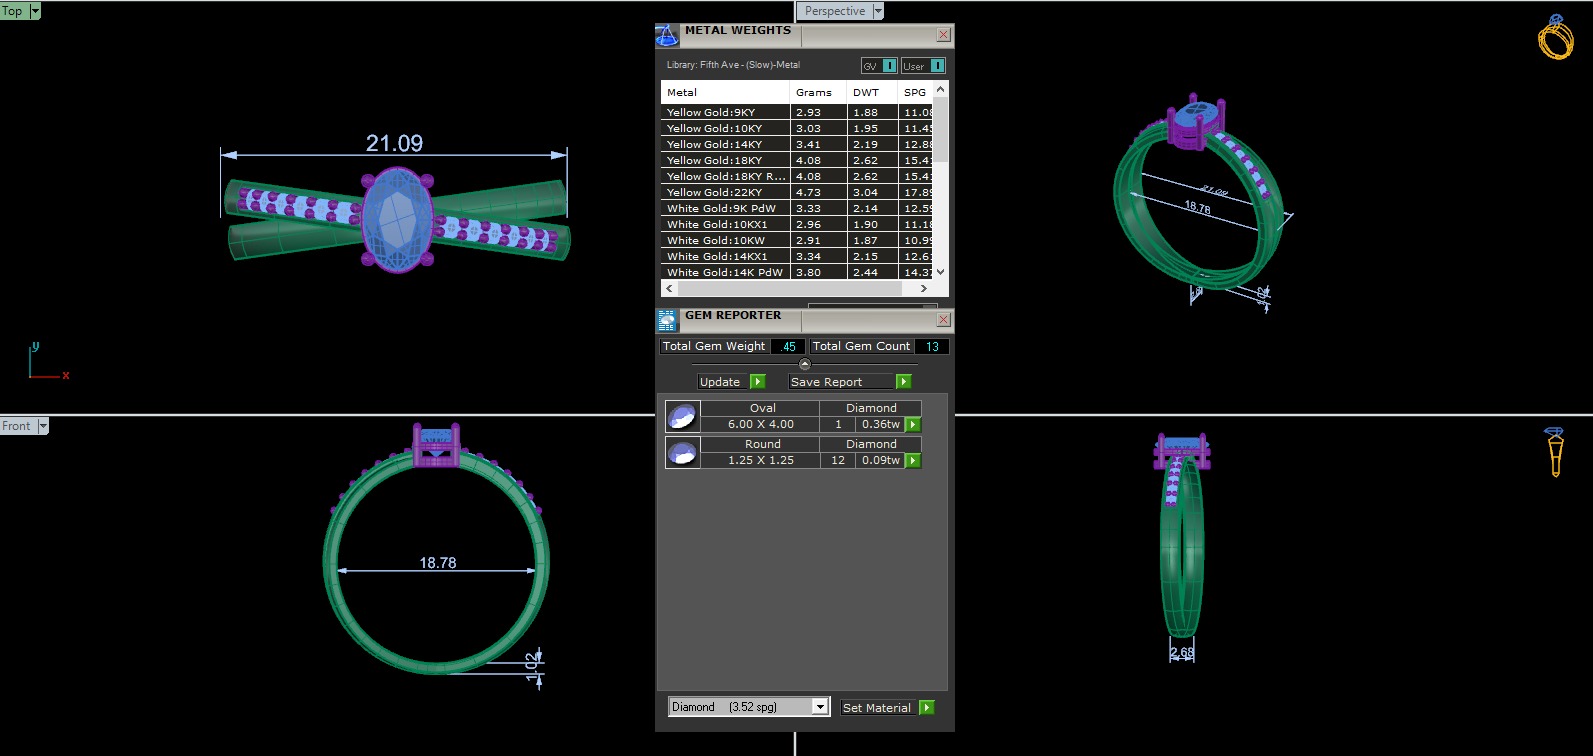This screenshot has height=756, width=1593.
Task: Open the Diamond material dropdown
Action: 820,707
